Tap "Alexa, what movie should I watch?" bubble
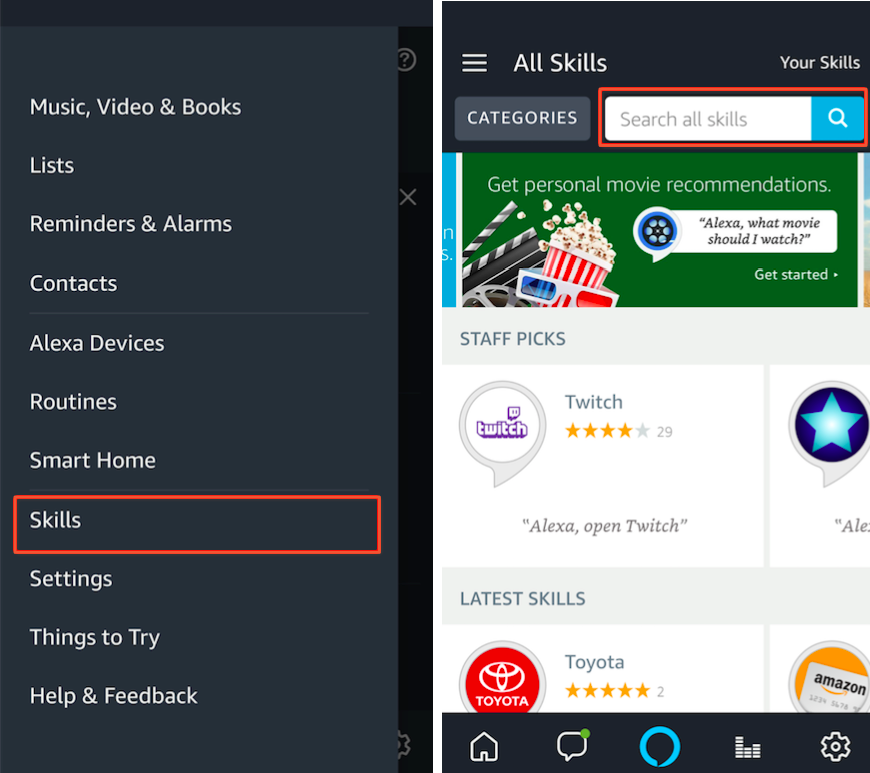Image resolution: width=870 pixels, height=773 pixels. [758, 231]
